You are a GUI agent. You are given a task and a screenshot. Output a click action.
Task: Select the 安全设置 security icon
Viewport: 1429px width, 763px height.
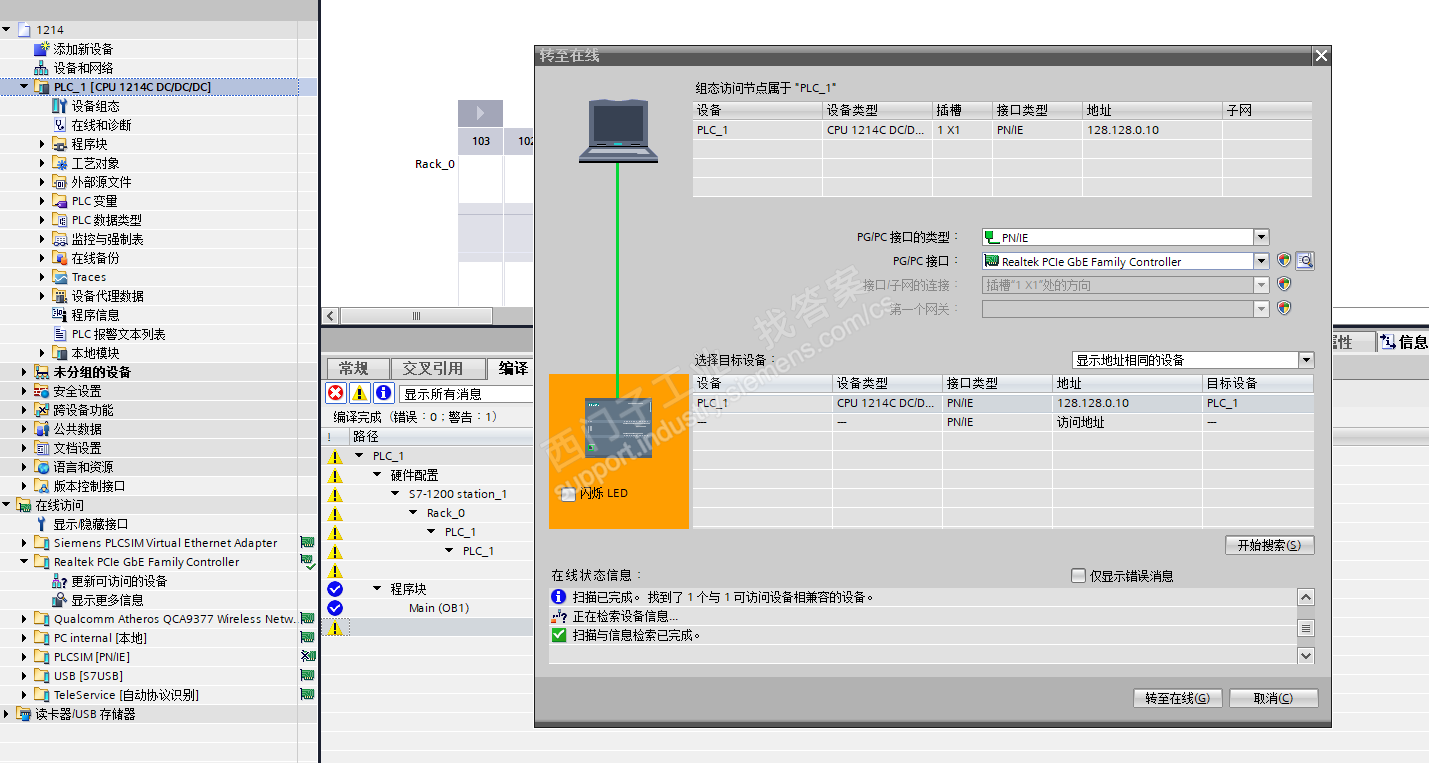click(x=41, y=391)
